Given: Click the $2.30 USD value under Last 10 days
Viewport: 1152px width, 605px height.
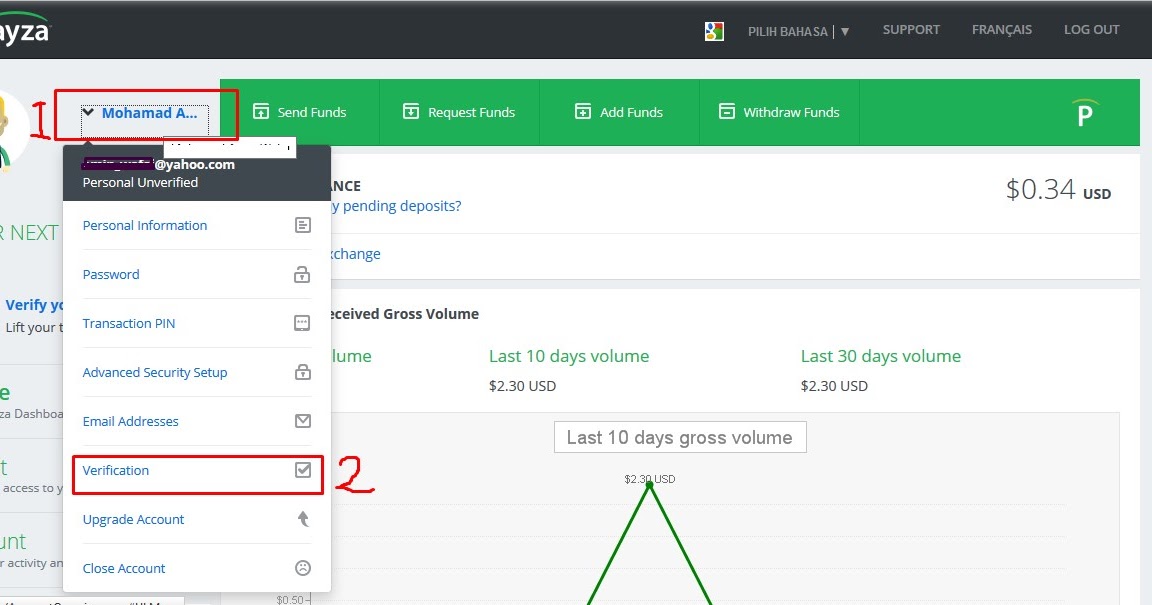Looking at the screenshot, I should 522,386.
